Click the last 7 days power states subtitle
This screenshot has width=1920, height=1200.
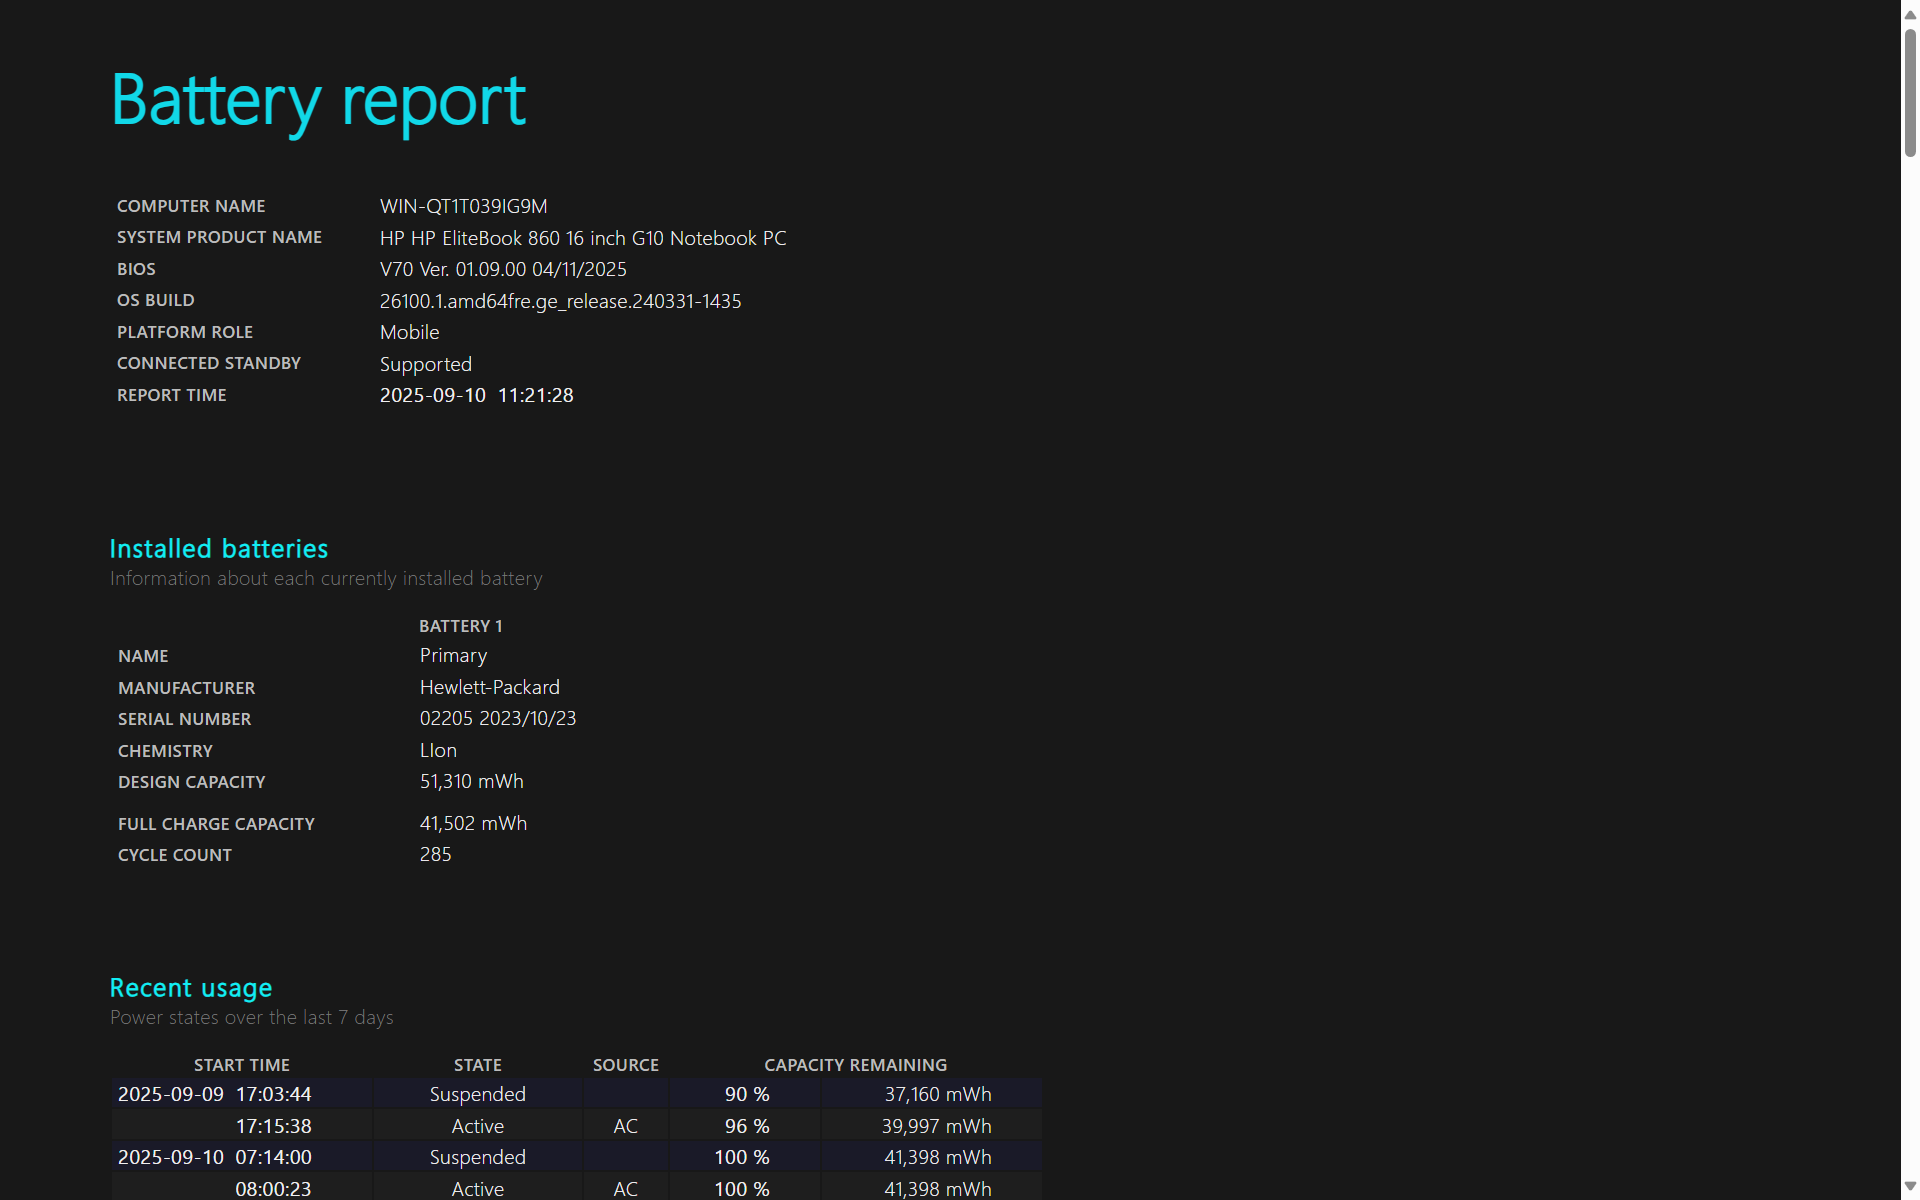pos(251,1017)
